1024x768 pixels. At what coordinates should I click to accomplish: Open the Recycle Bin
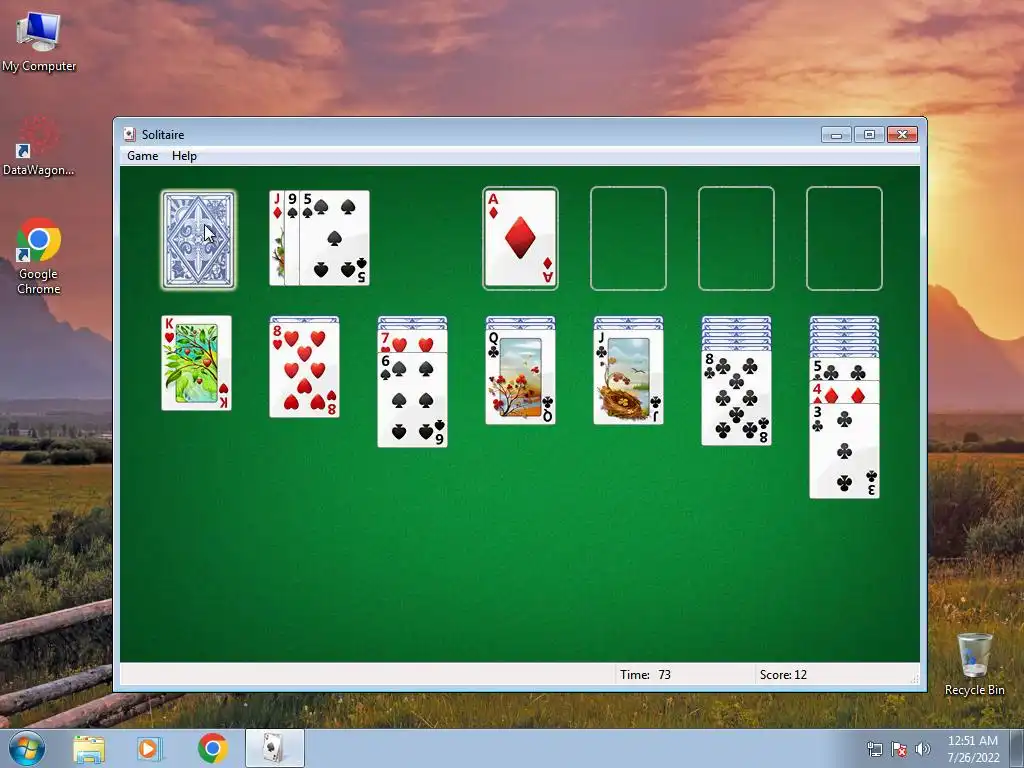click(x=974, y=664)
